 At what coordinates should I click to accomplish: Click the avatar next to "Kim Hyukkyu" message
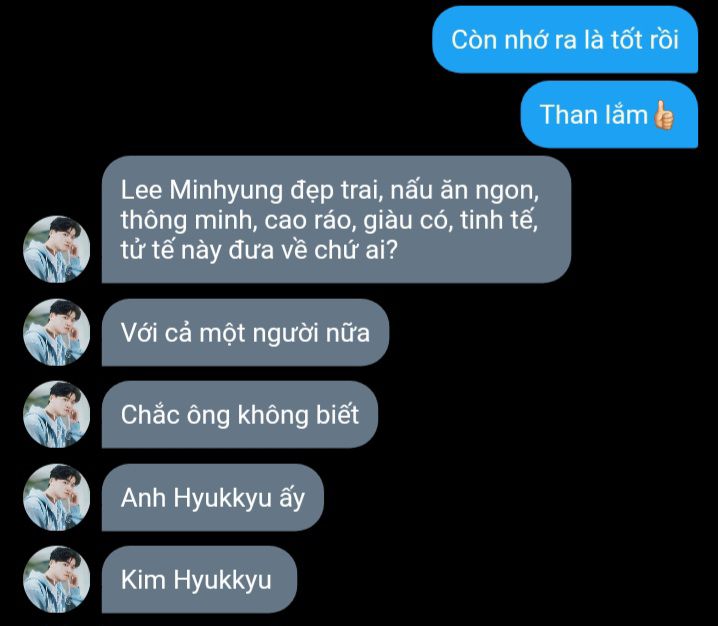56,579
